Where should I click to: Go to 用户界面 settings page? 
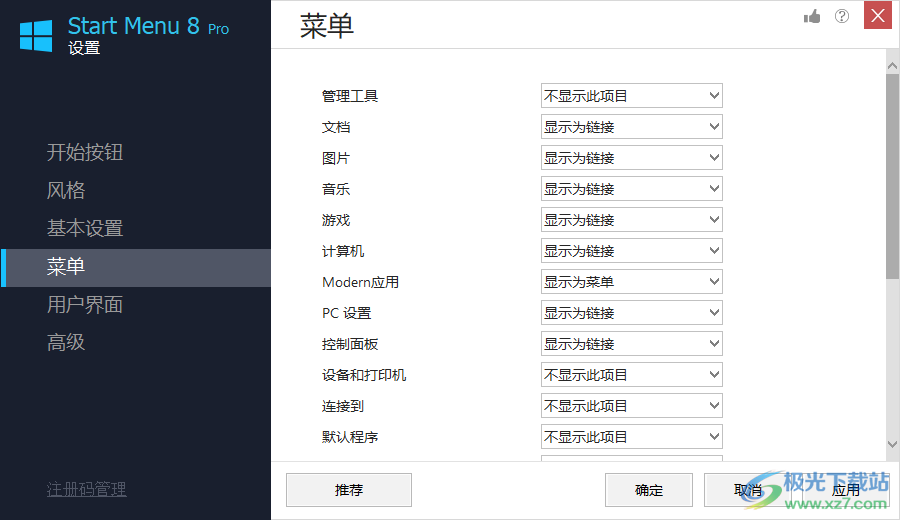85,305
